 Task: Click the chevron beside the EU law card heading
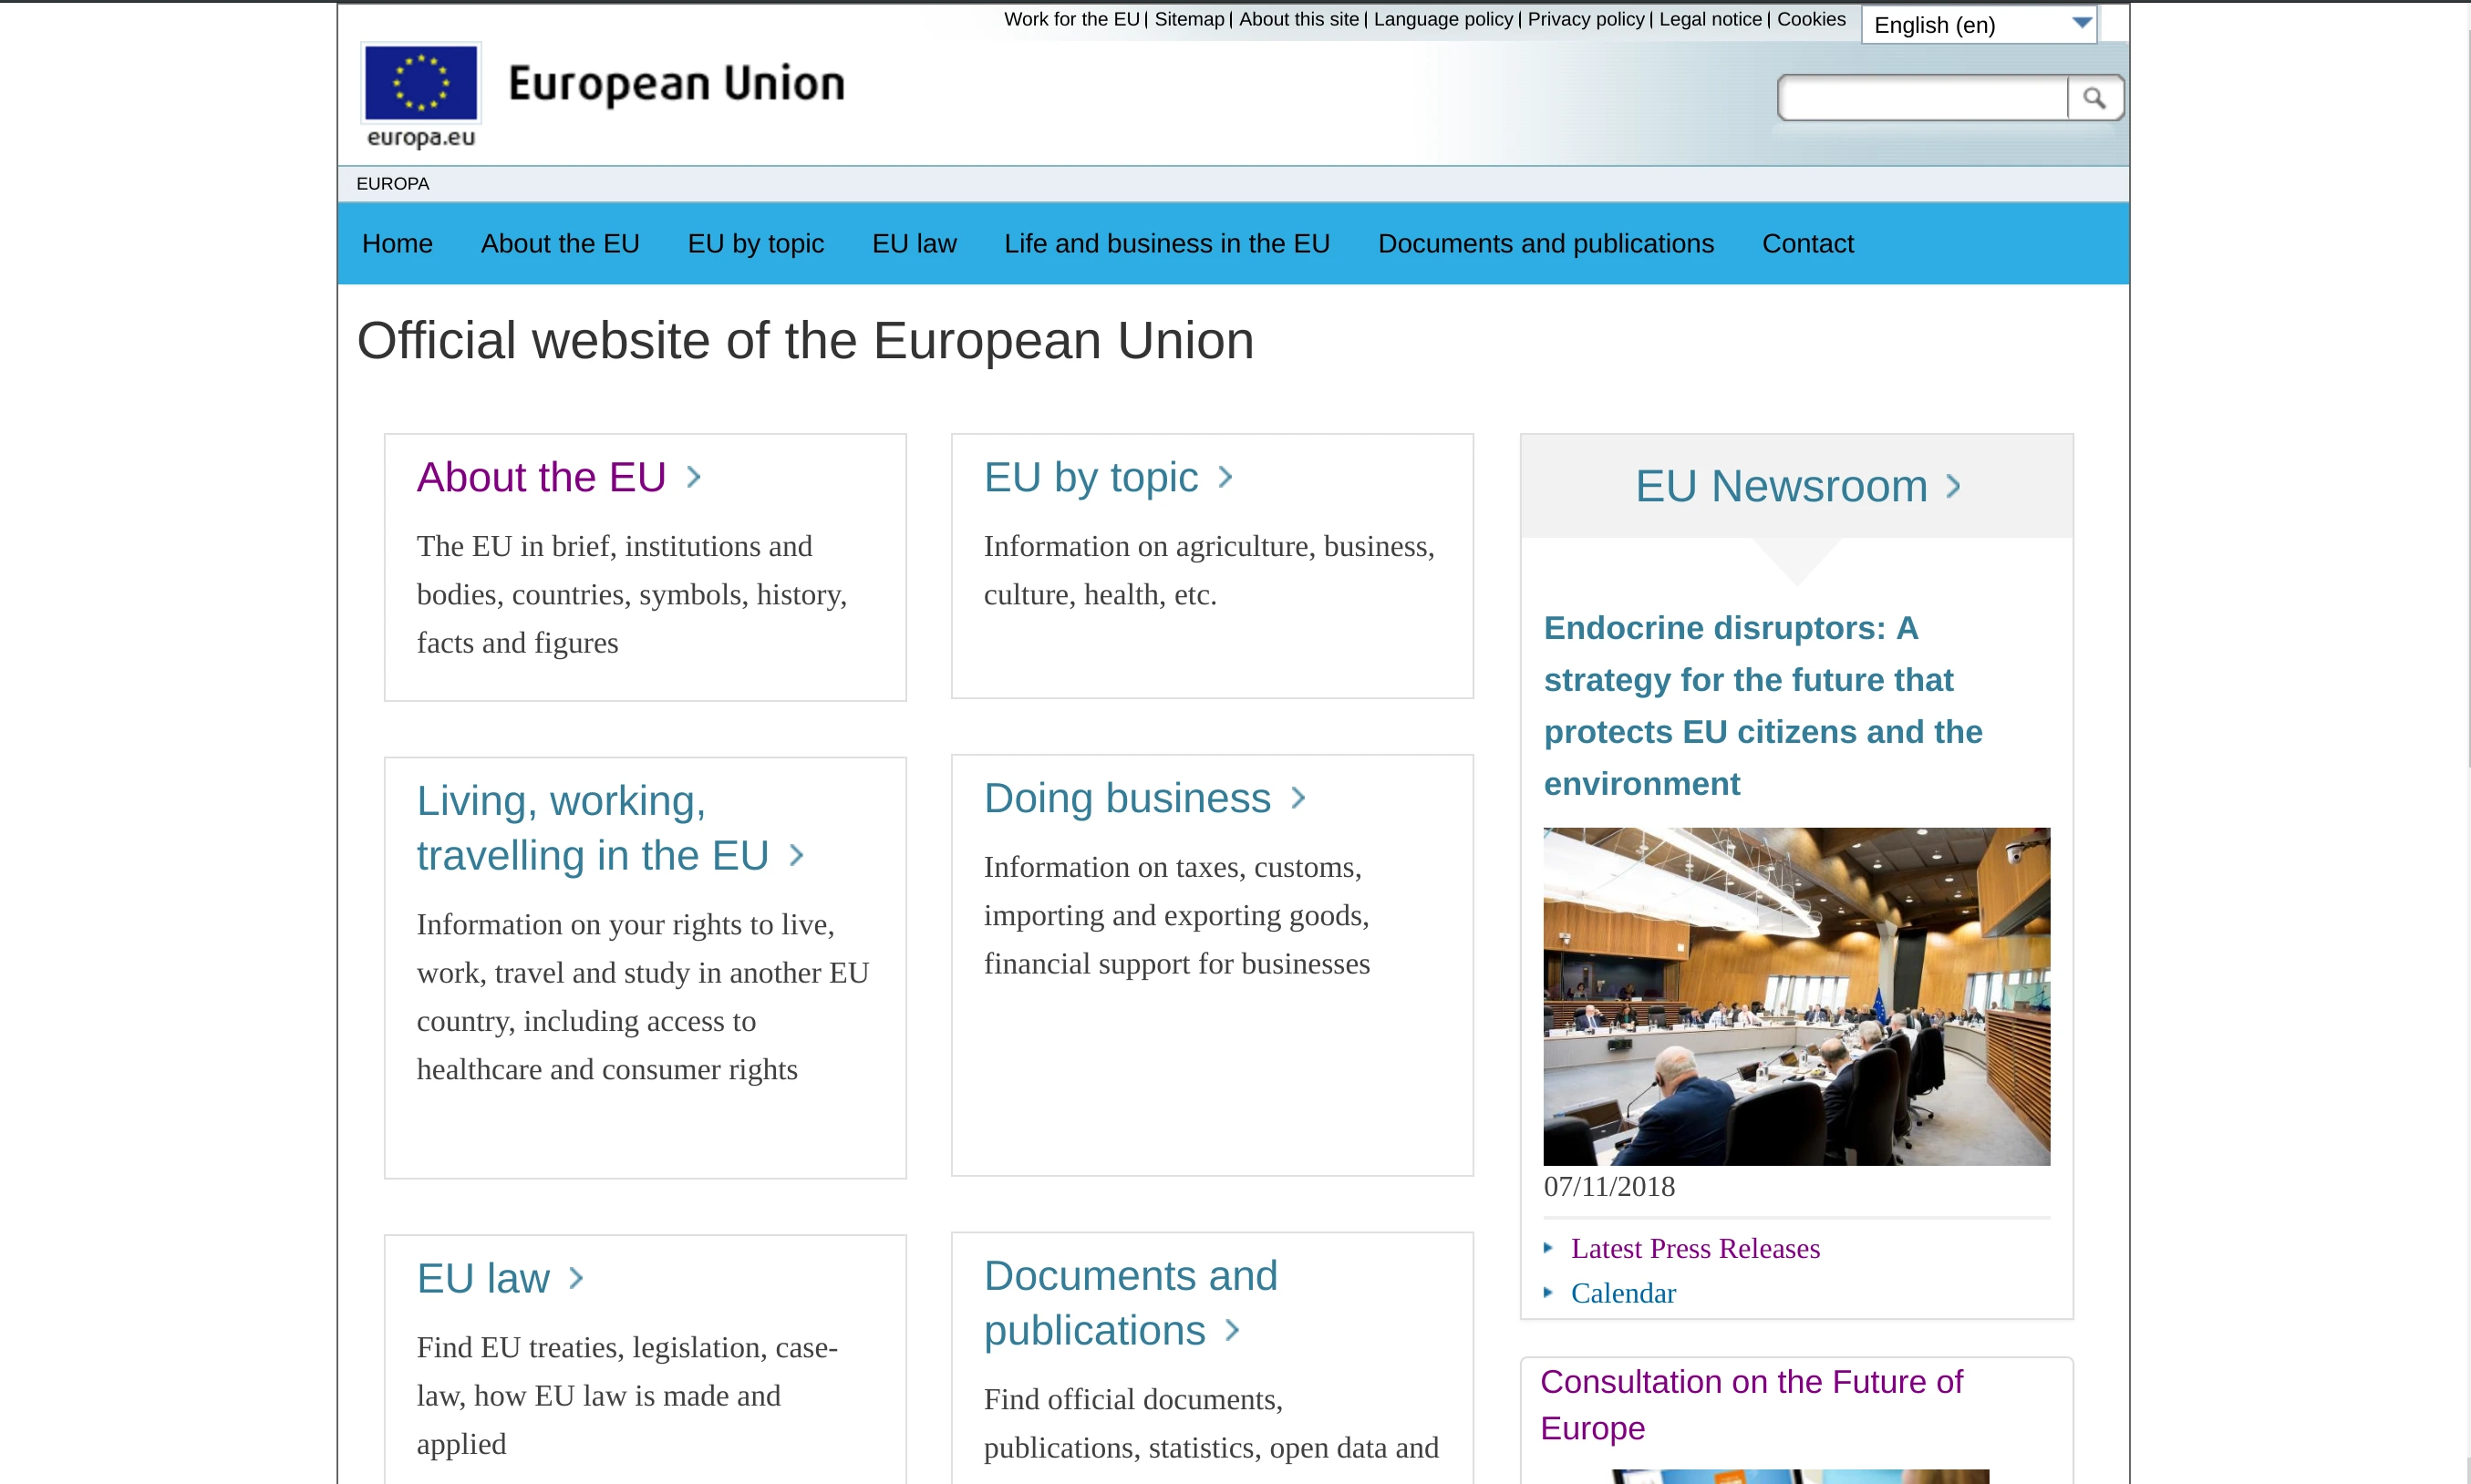pos(576,1279)
